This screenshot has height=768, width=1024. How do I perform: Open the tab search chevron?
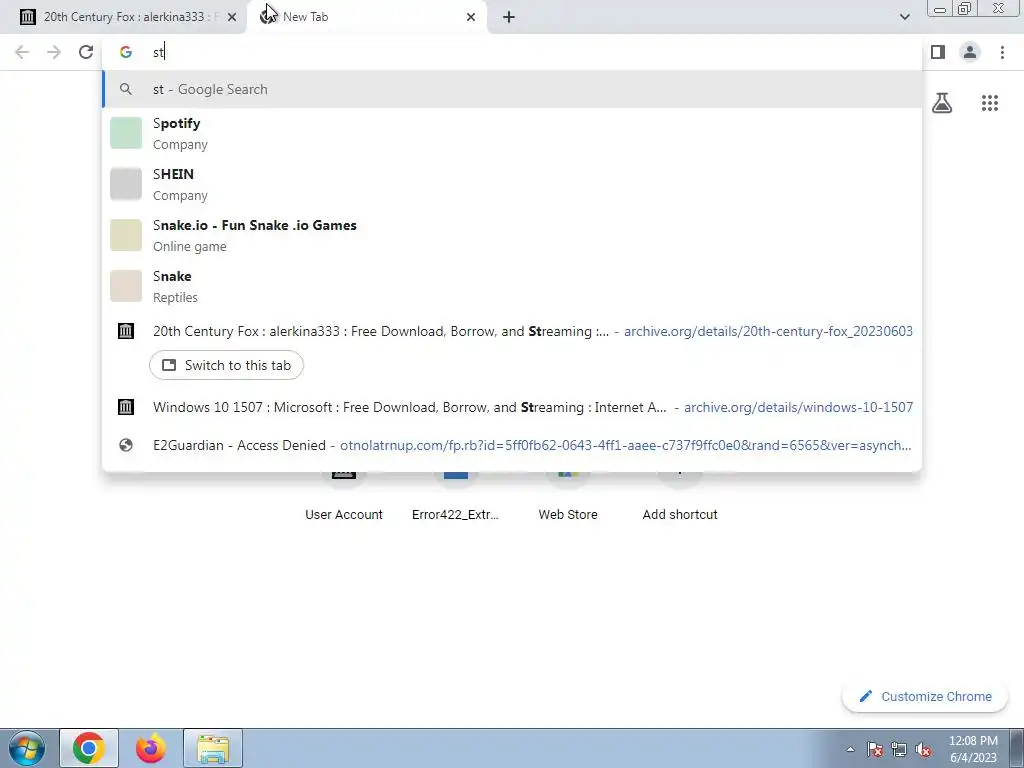904,17
